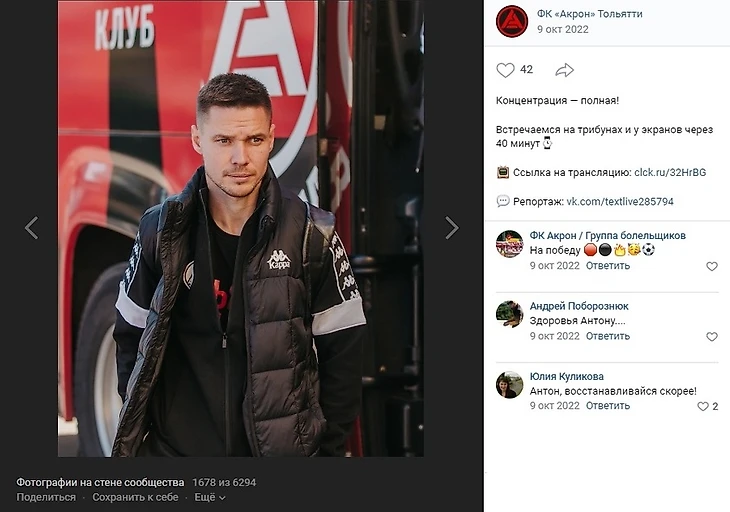Like Andrey Poboroznyuk's comment
This screenshot has width=730, height=512.
tap(712, 337)
